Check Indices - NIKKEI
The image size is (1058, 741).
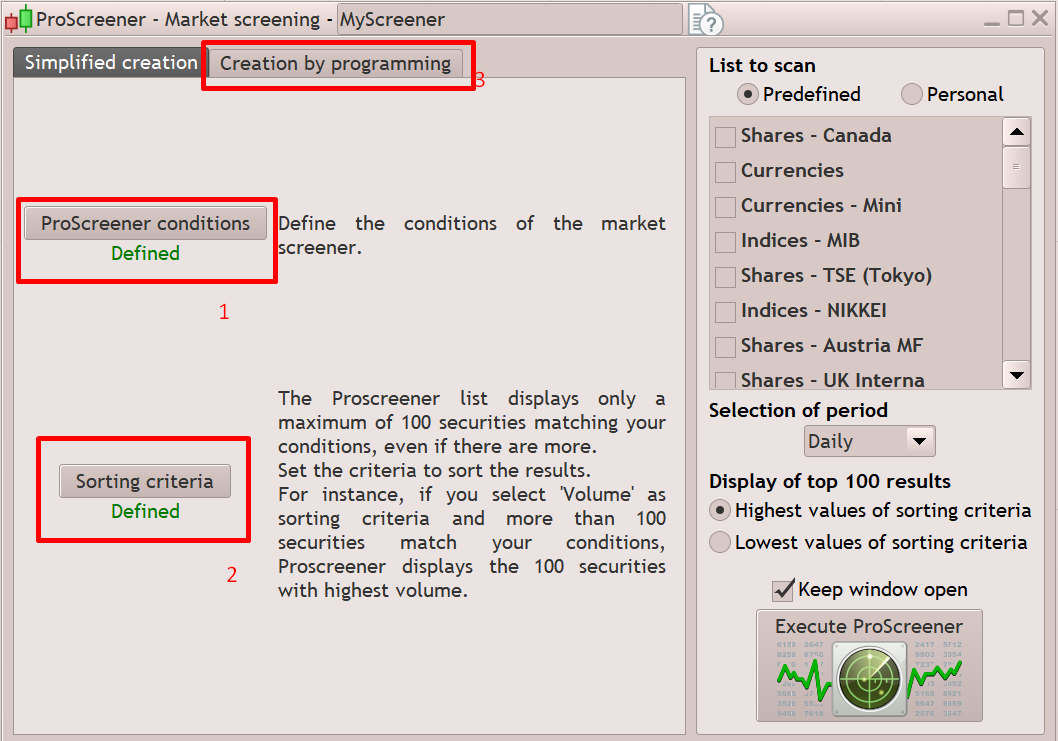click(x=725, y=312)
